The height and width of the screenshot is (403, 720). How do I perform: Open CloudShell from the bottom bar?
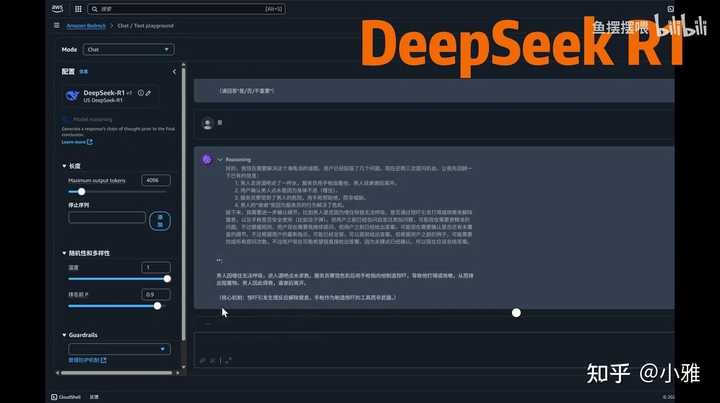coord(70,396)
